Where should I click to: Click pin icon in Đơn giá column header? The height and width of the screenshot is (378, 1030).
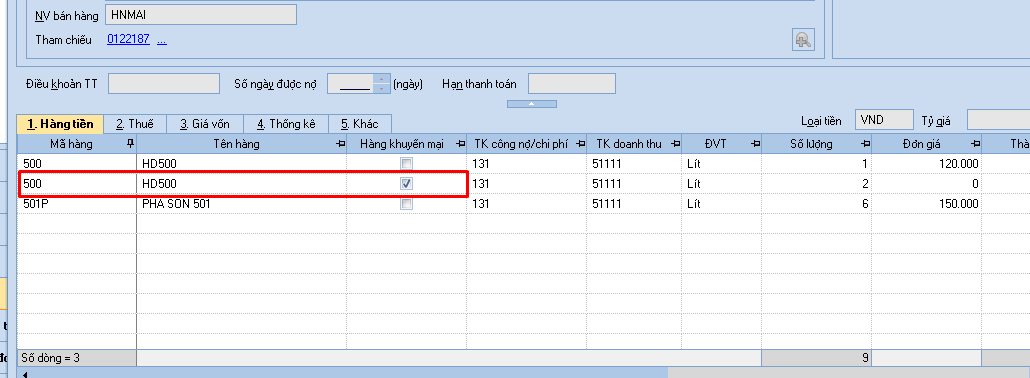(x=975, y=143)
